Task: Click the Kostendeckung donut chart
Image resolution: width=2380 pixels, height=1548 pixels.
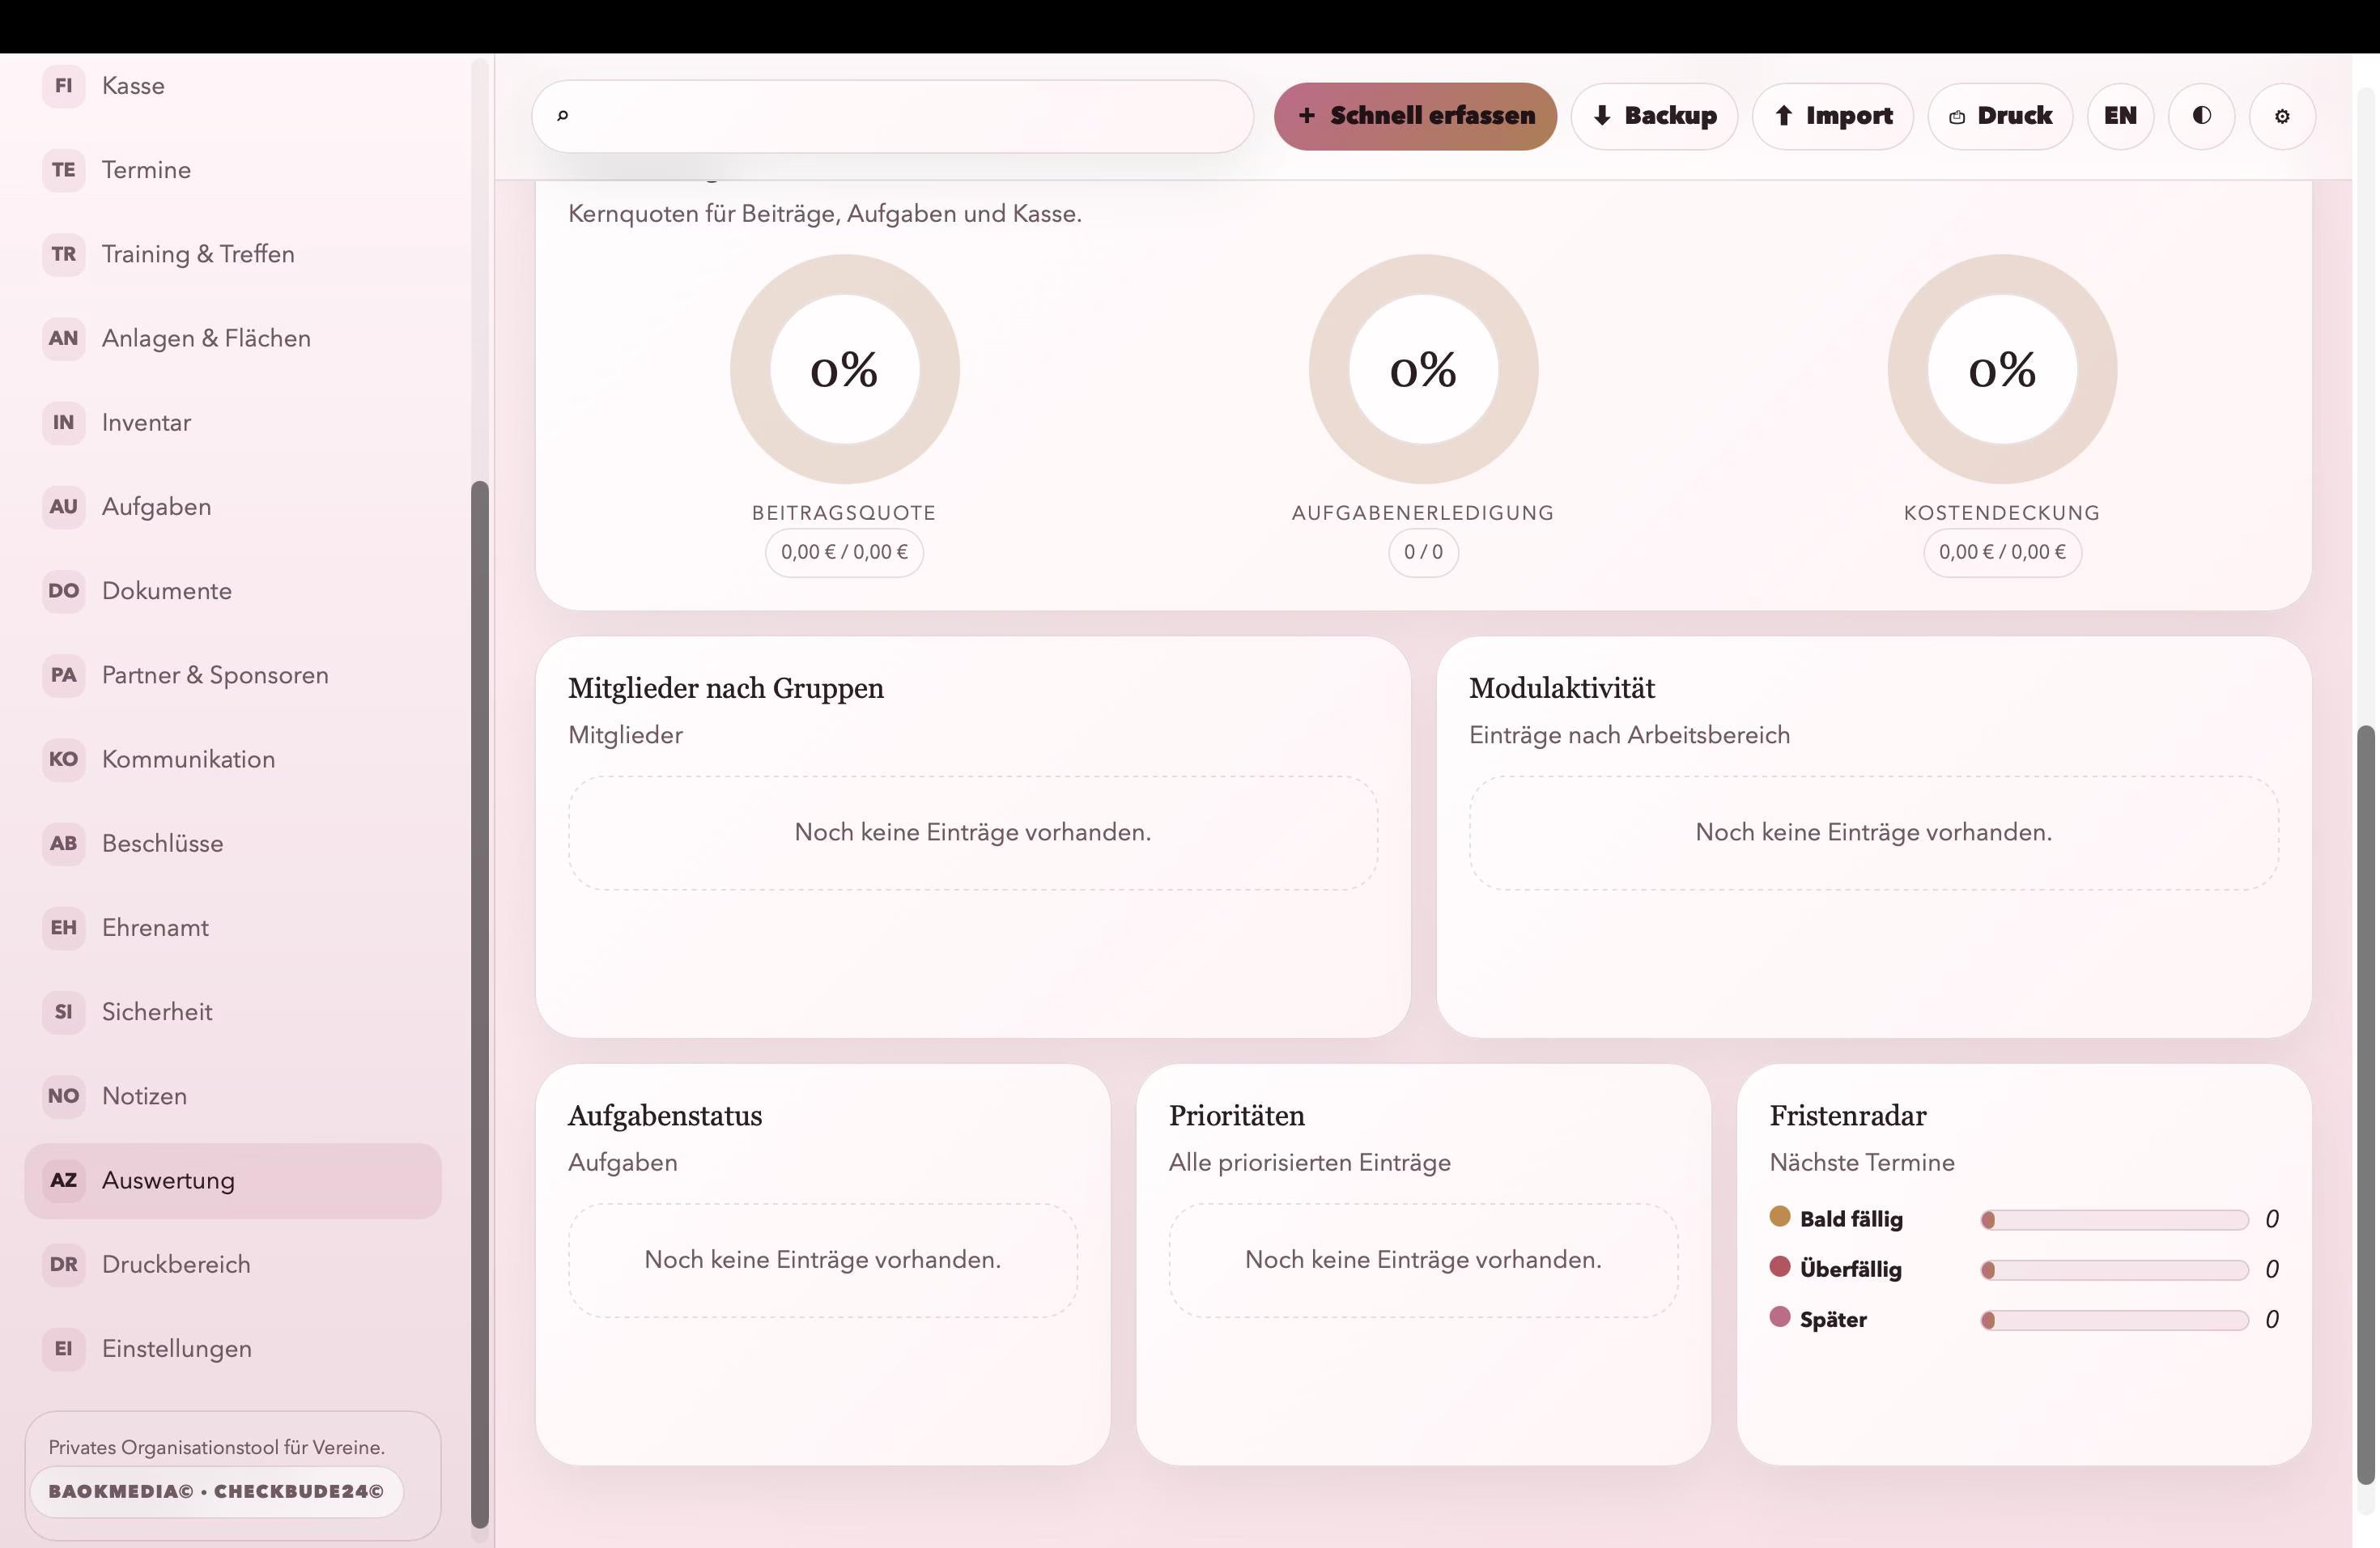Action: 2002,369
